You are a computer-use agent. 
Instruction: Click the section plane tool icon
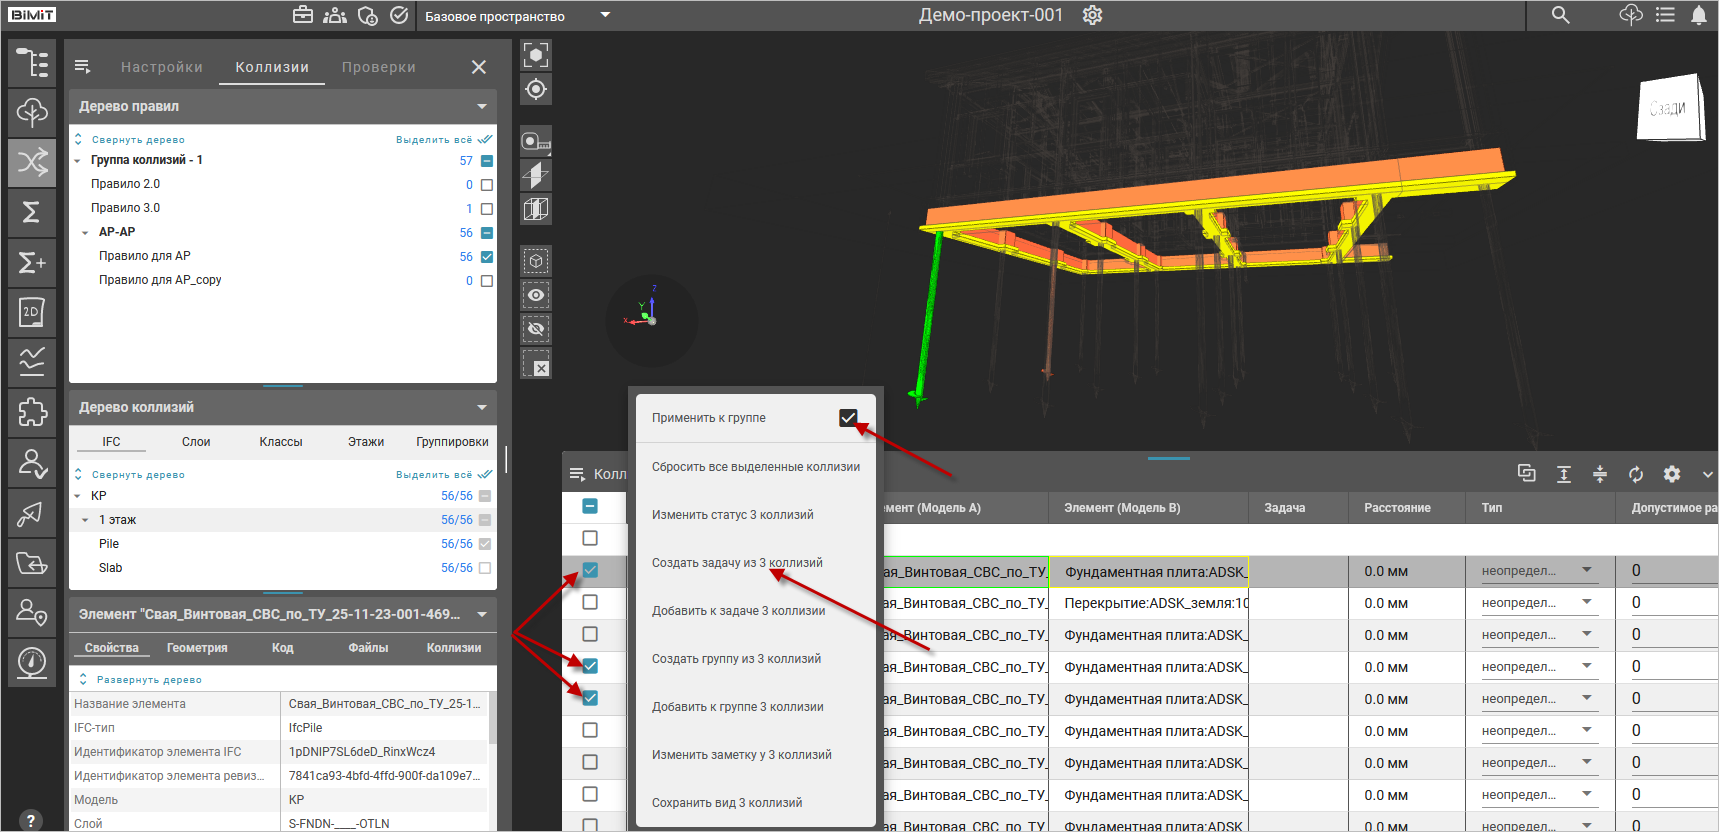pyautogui.click(x=536, y=175)
